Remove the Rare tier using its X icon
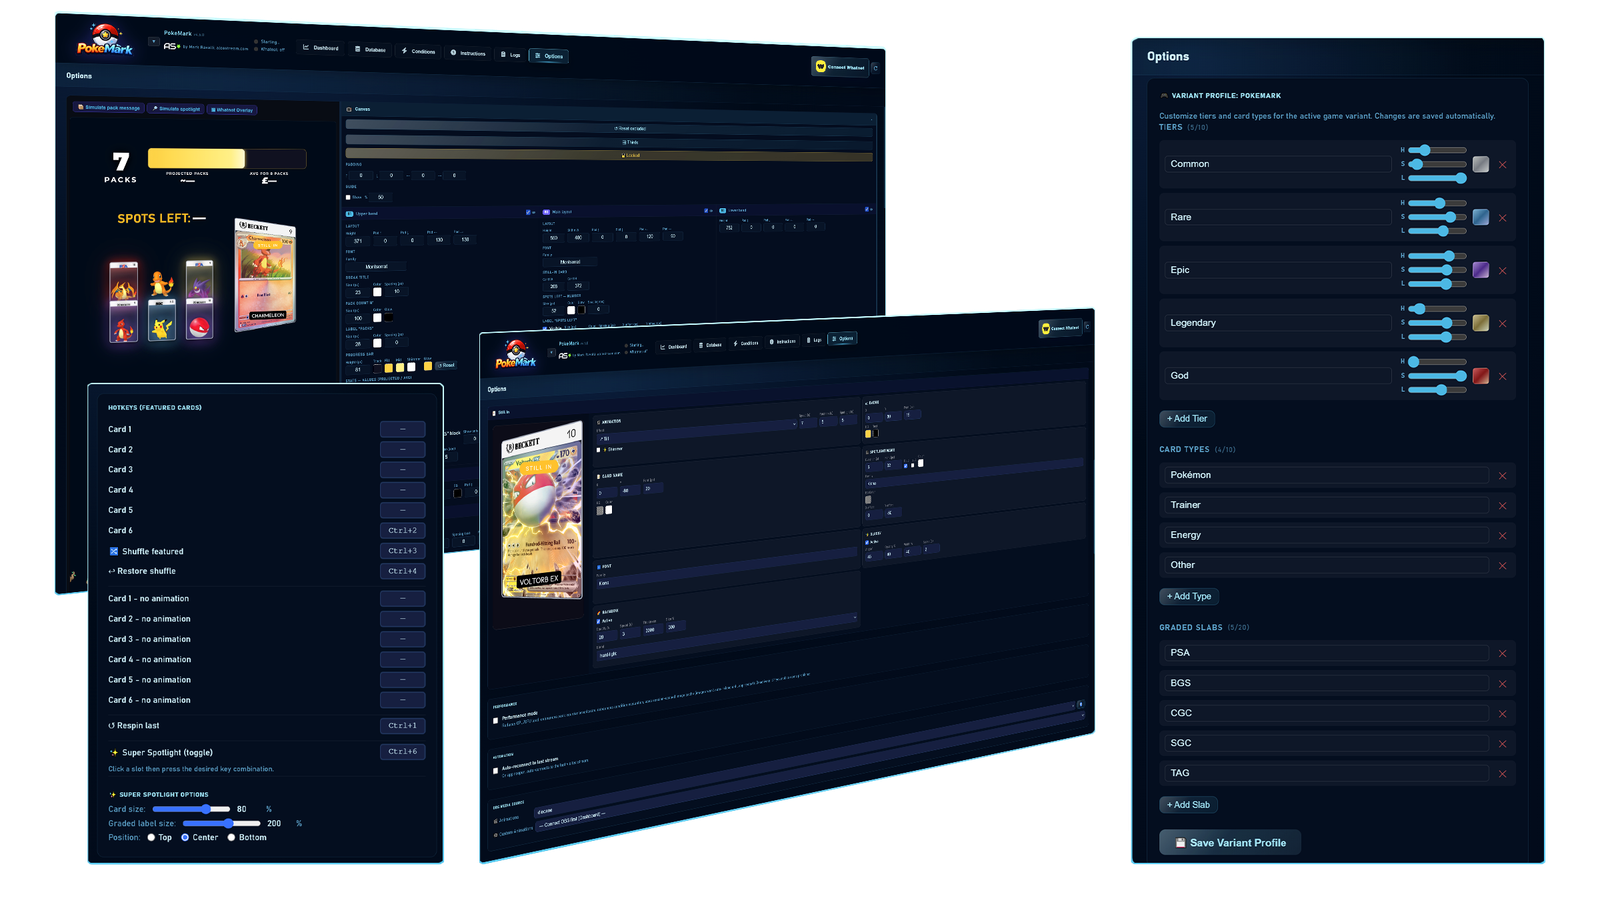This screenshot has width=1600, height=901. (x=1502, y=218)
